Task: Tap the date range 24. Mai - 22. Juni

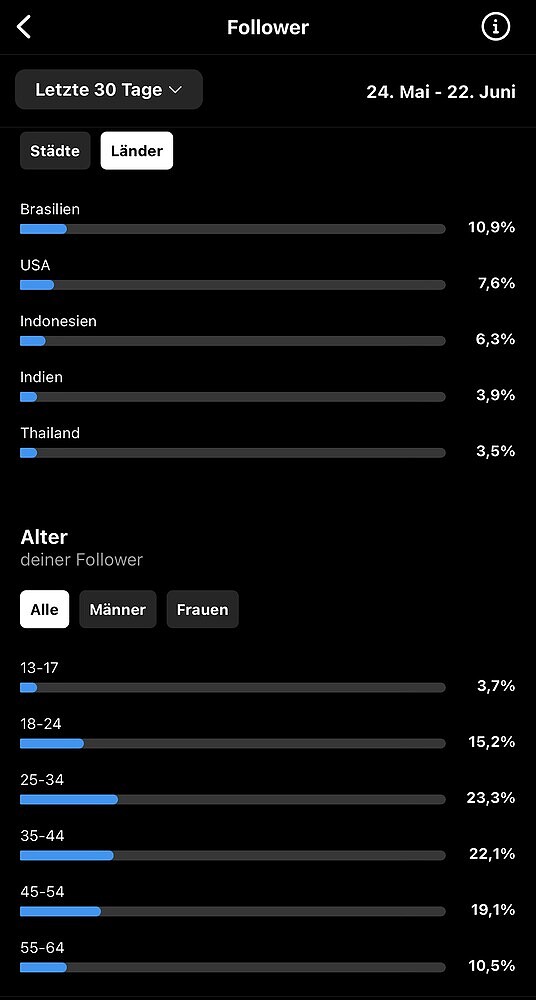Action: [441, 92]
